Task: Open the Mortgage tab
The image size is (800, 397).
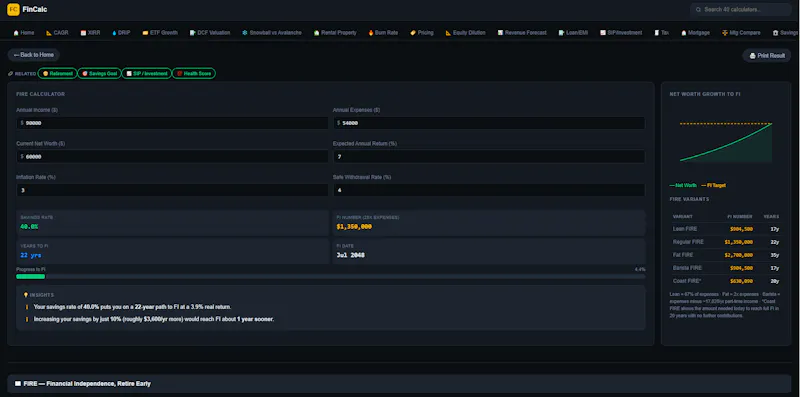Action: tap(695, 33)
